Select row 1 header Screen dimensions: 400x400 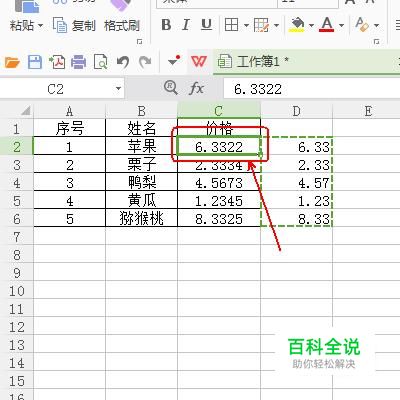click(x=17, y=129)
